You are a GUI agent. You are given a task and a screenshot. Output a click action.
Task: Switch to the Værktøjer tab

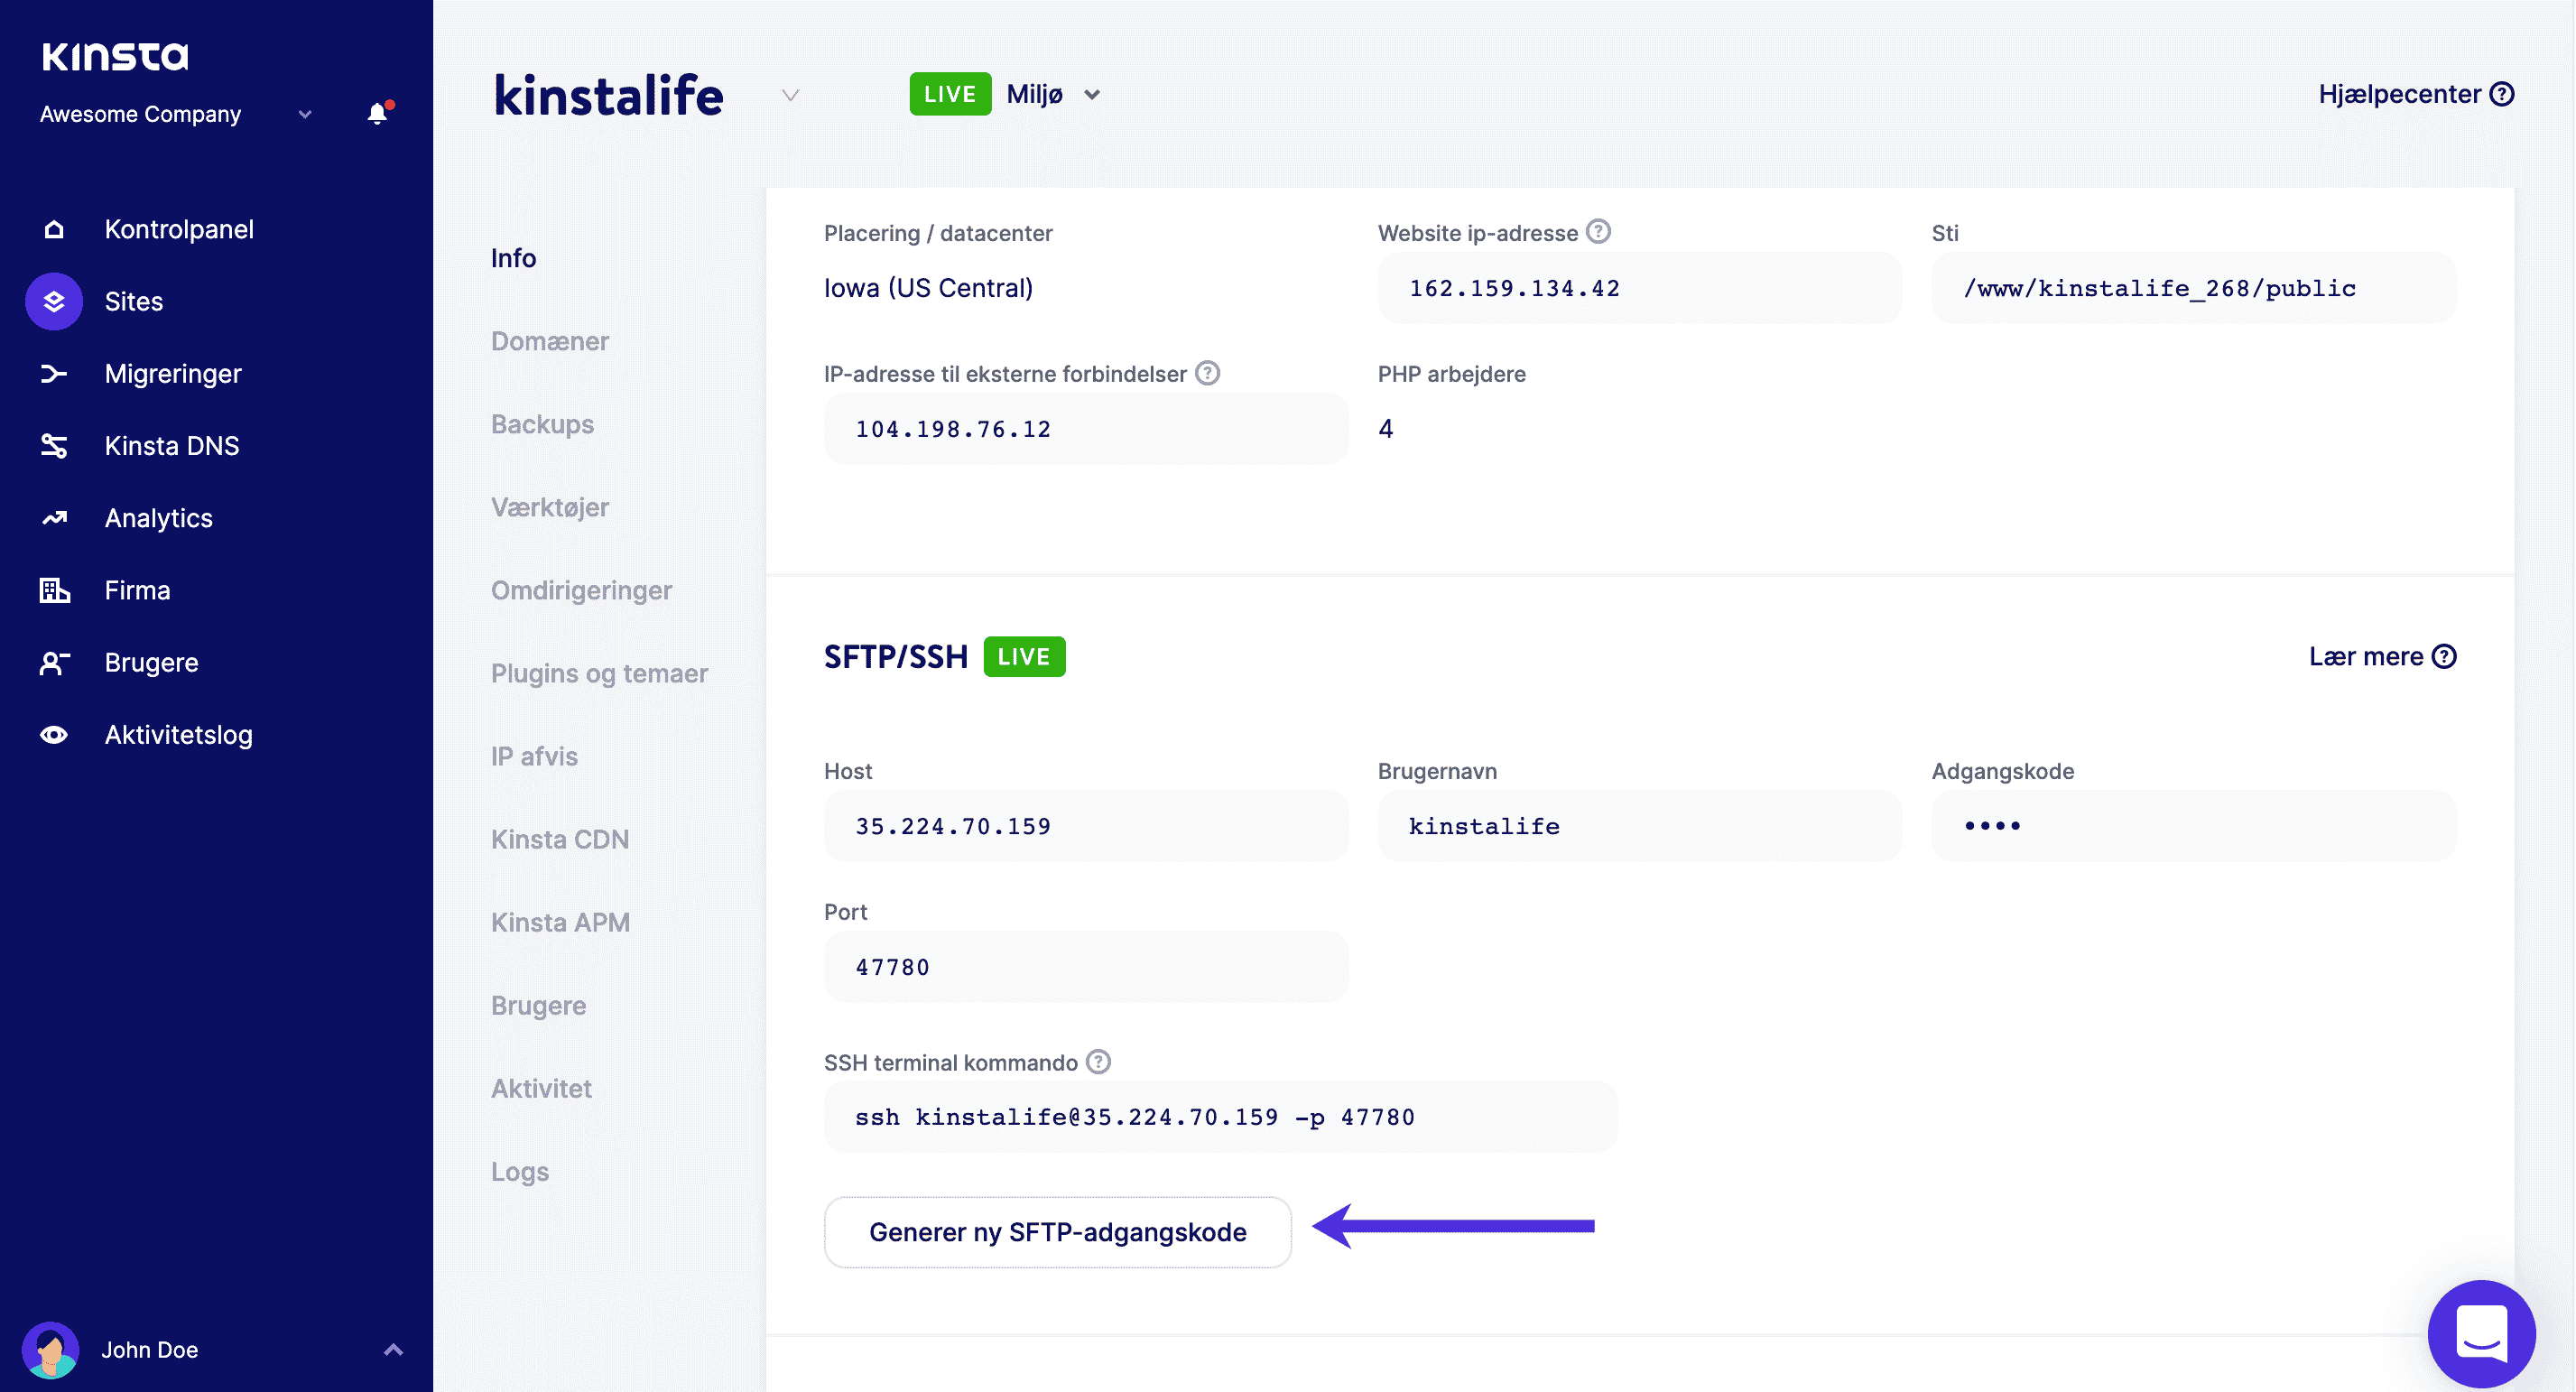pos(550,507)
